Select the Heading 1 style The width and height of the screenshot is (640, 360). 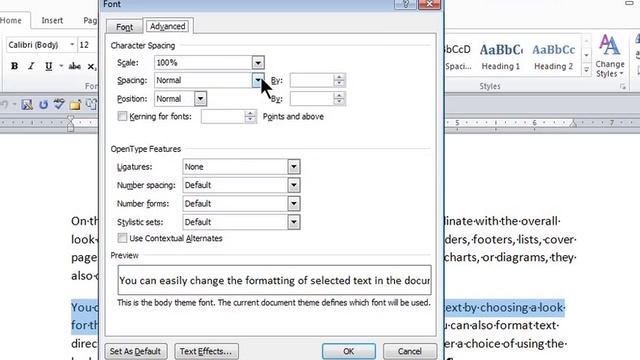(x=501, y=56)
